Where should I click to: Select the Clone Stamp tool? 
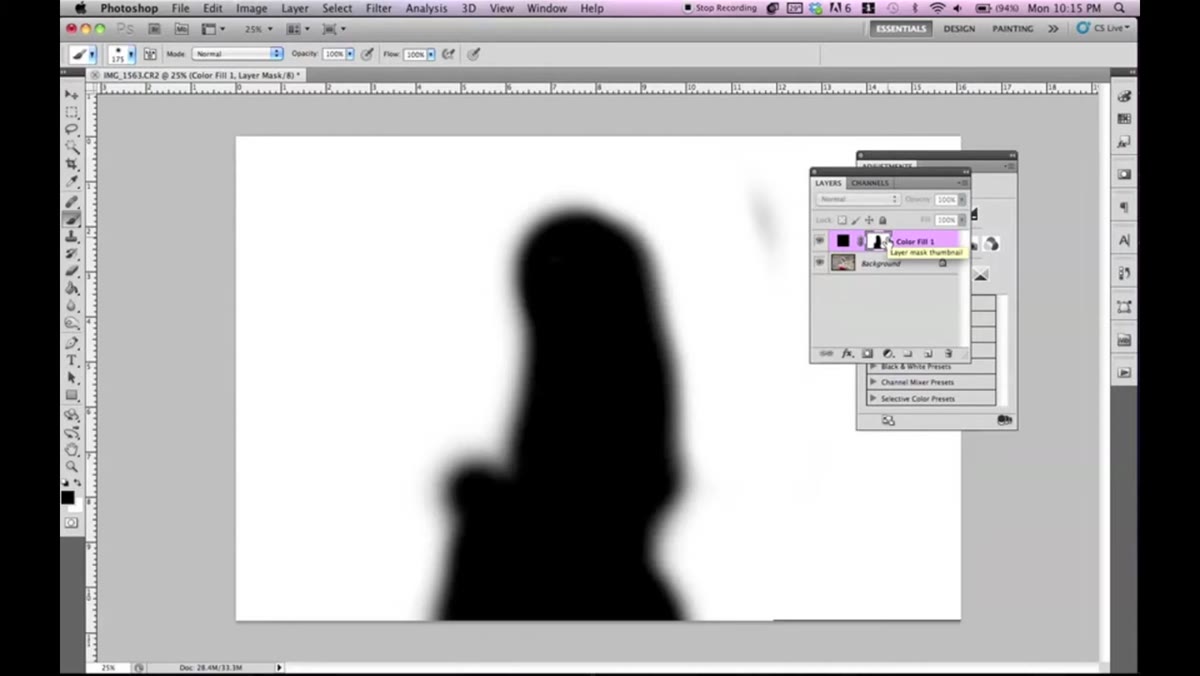point(72,237)
